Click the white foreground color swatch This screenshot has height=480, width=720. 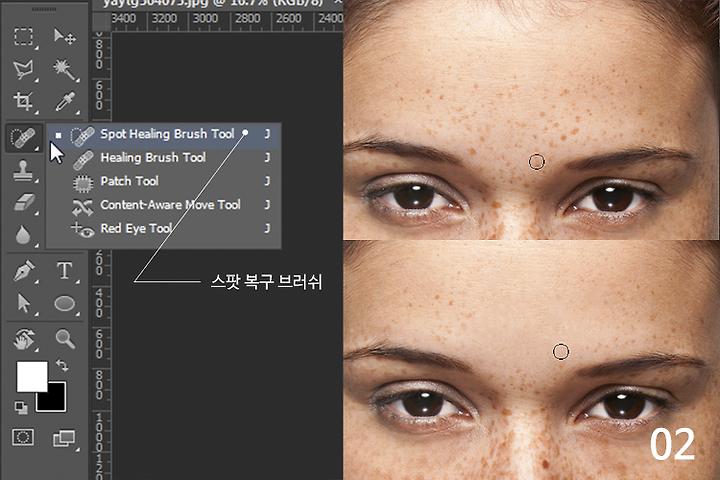tap(29, 375)
